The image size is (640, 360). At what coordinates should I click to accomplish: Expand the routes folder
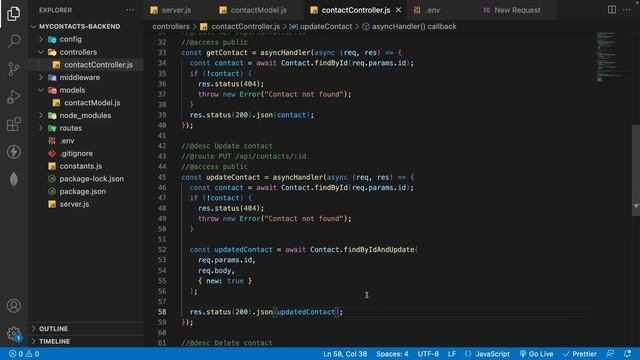click(x=71, y=128)
